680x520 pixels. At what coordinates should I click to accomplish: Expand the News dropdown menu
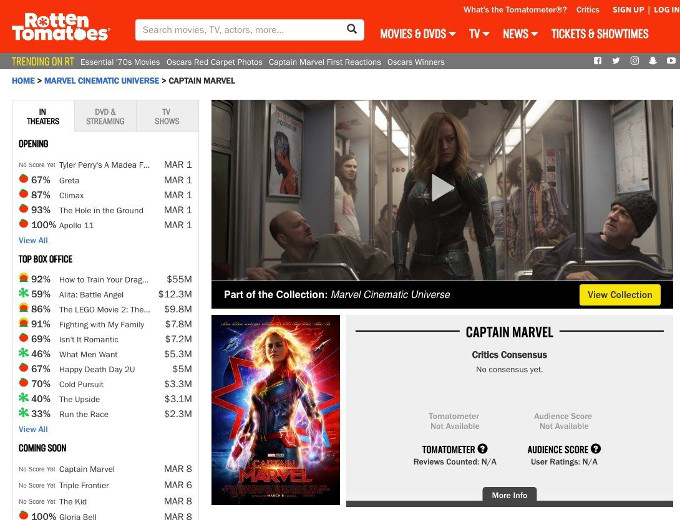point(520,34)
